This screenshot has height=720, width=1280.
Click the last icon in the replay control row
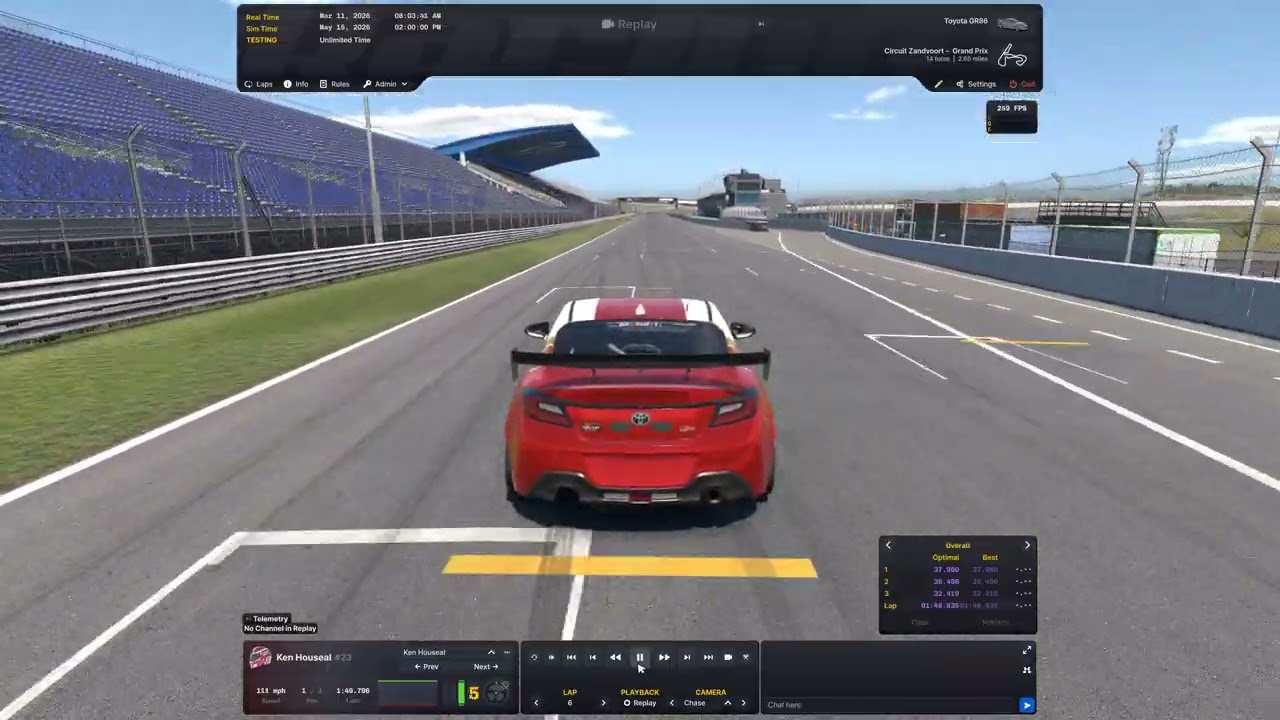tap(745, 657)
